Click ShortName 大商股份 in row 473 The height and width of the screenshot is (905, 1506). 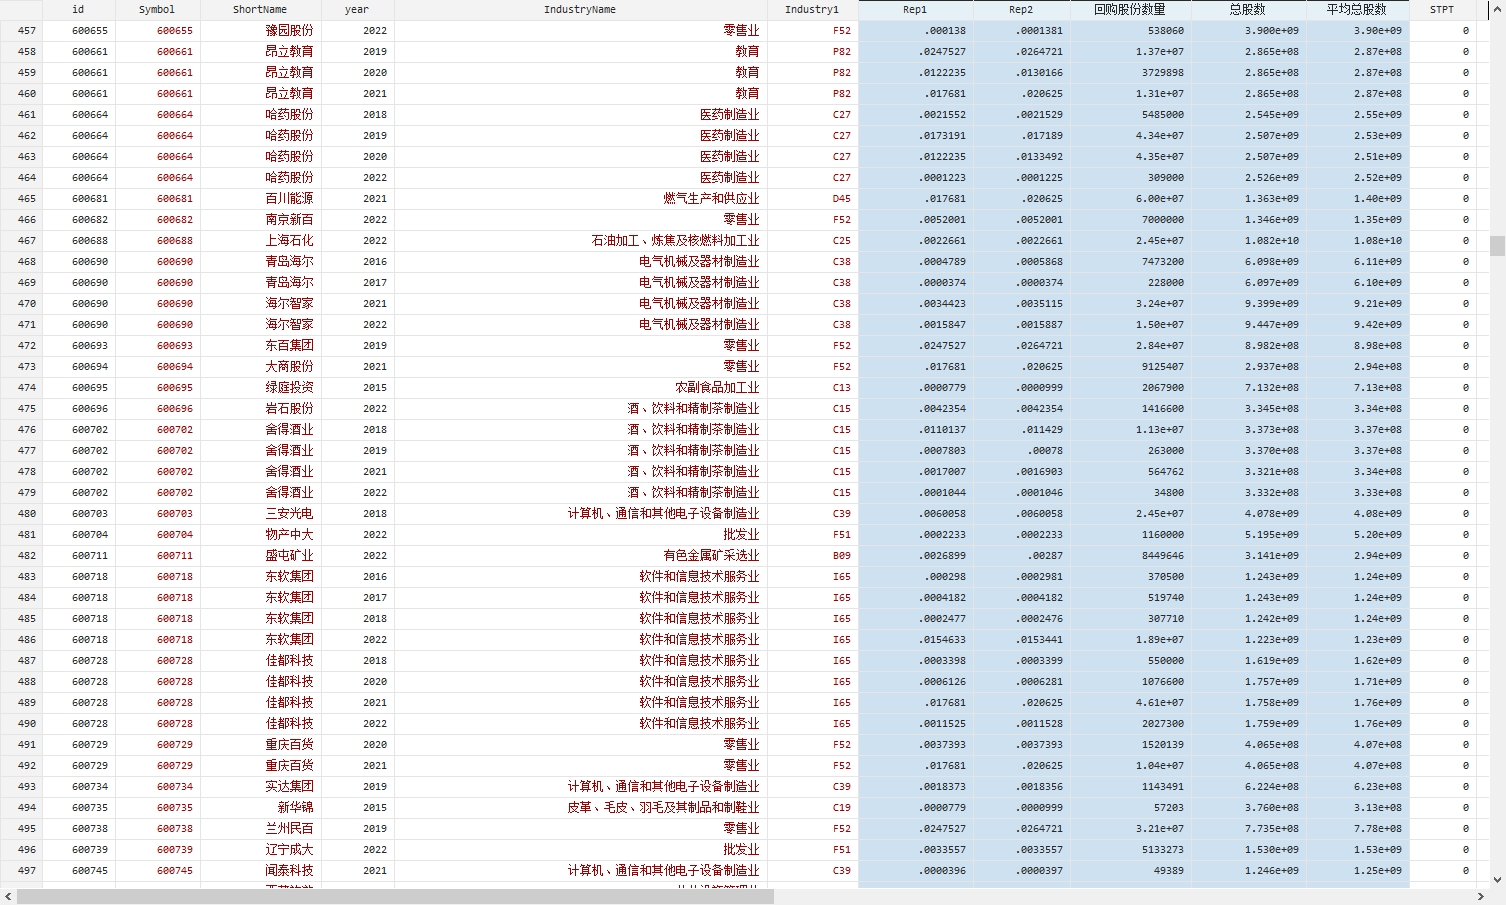click(289, 366)
